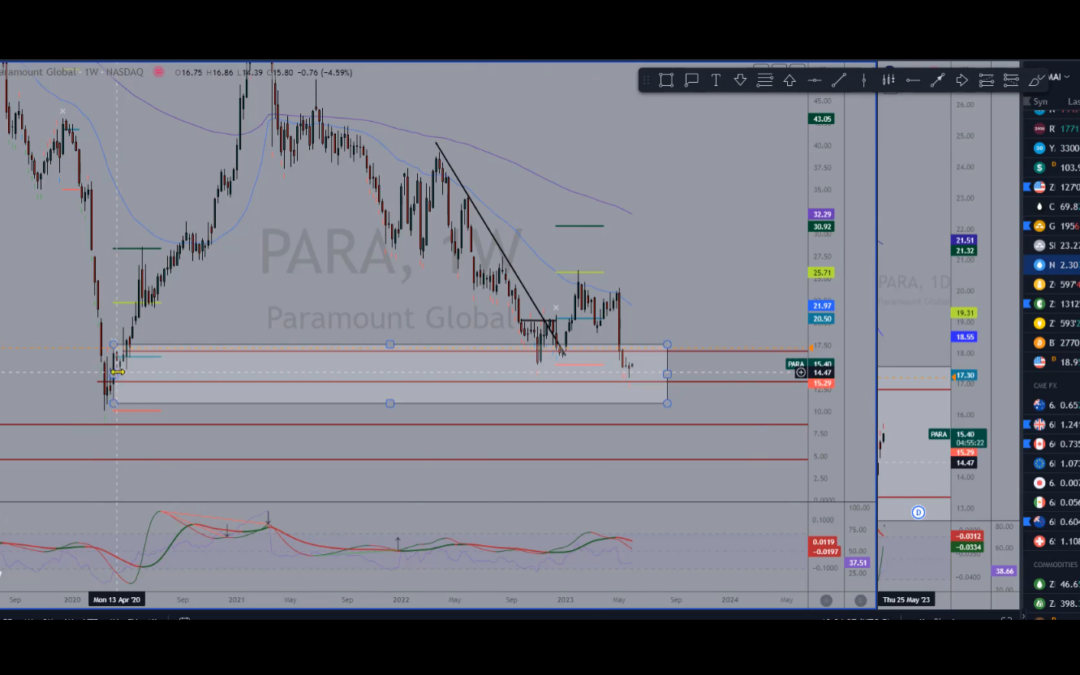Click the 25.71 yellow price label

point(822,273)
